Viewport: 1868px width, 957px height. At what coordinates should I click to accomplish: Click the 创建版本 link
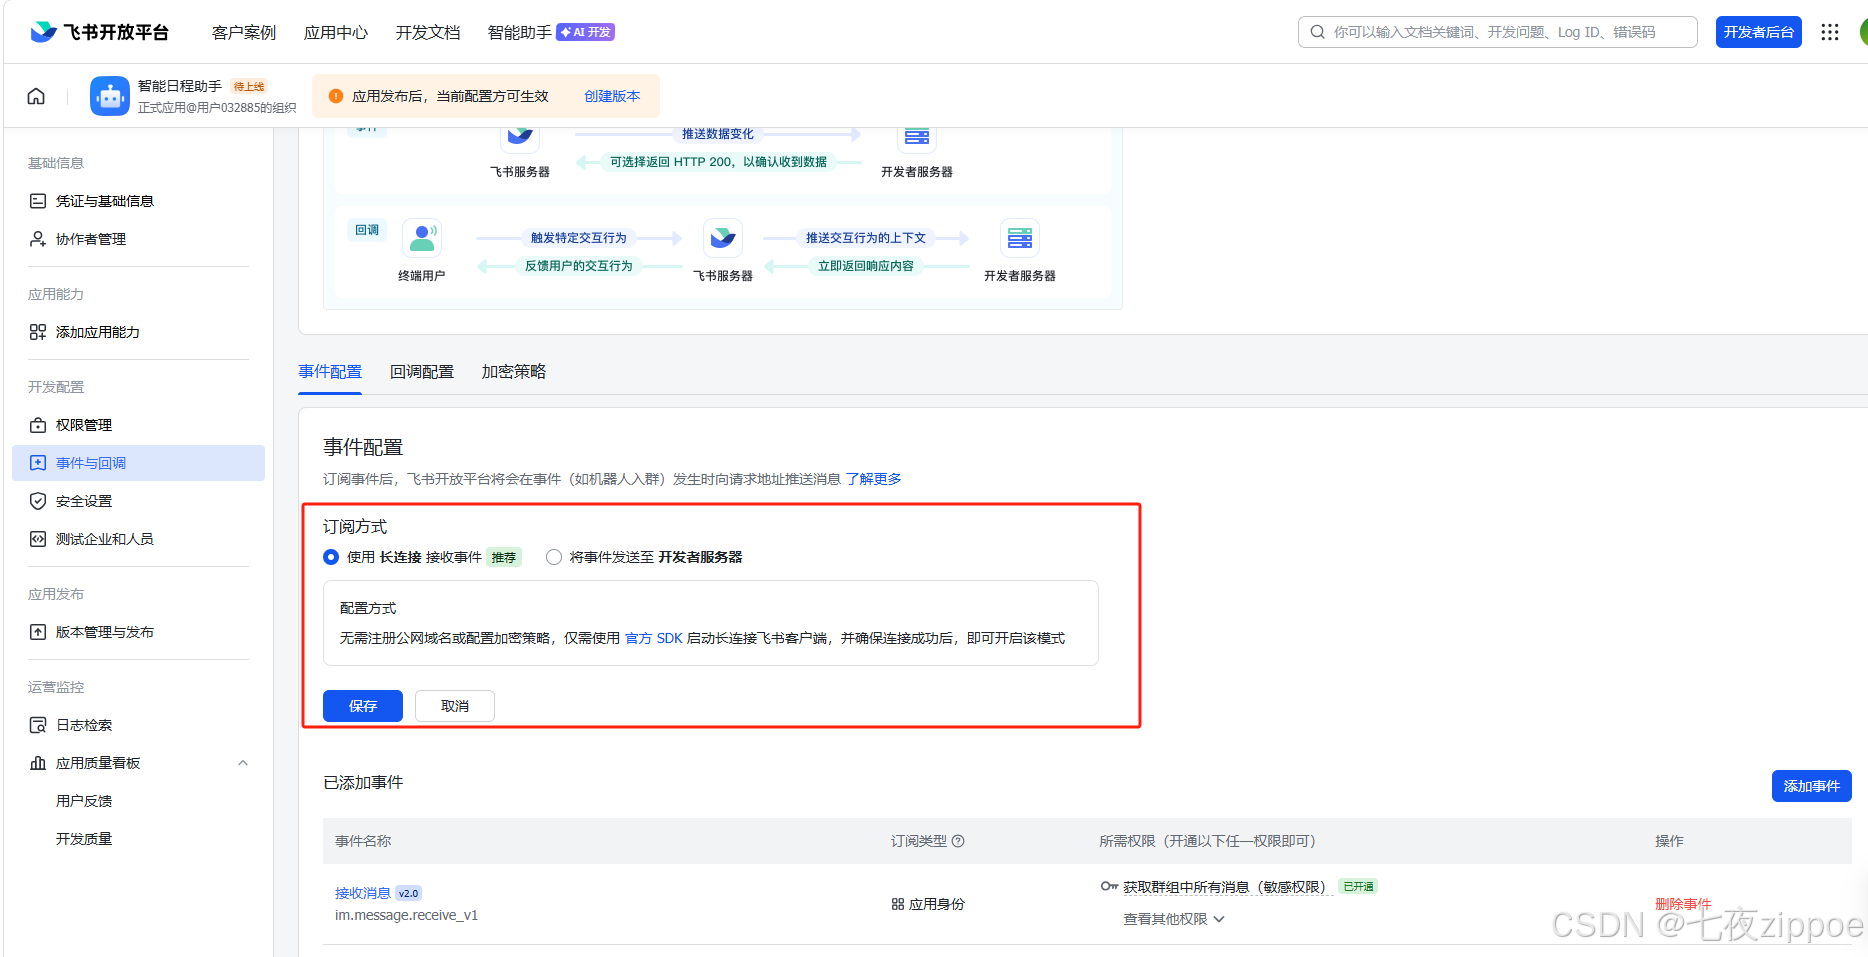[612, 96]
